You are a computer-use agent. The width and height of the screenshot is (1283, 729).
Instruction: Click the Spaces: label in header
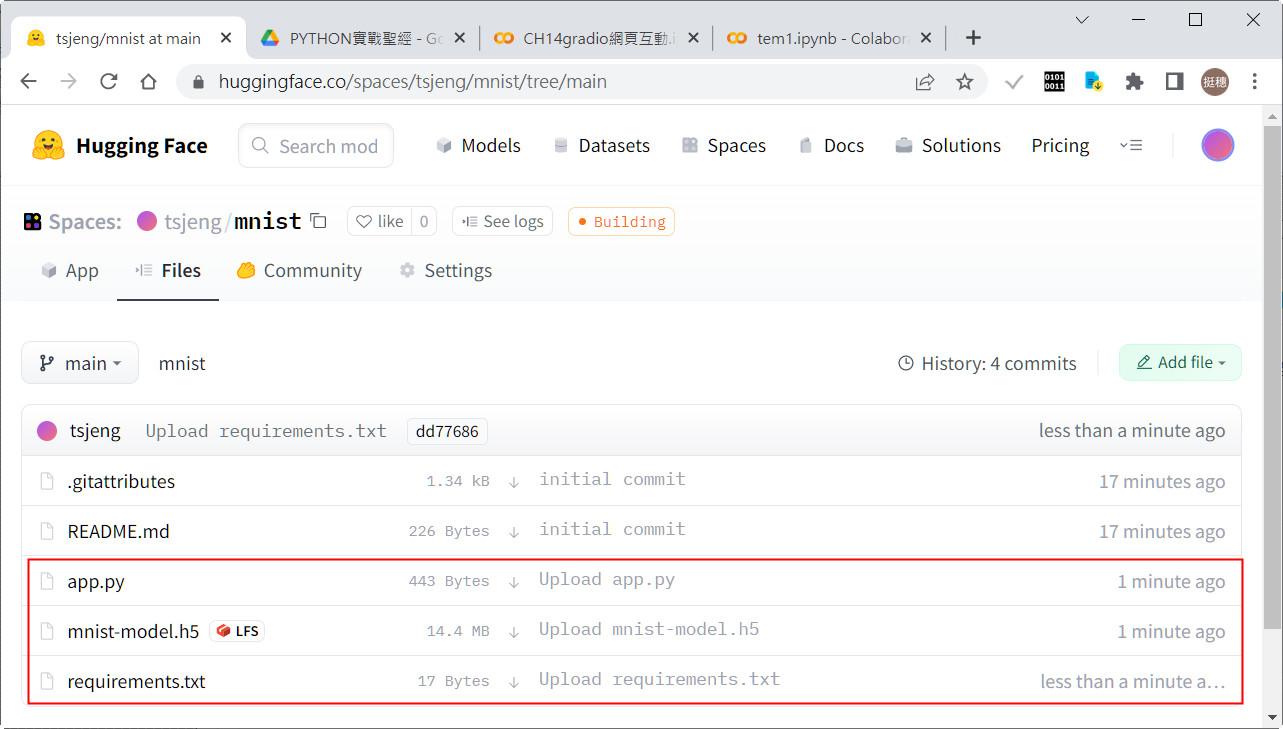click(x=85, y=221)
